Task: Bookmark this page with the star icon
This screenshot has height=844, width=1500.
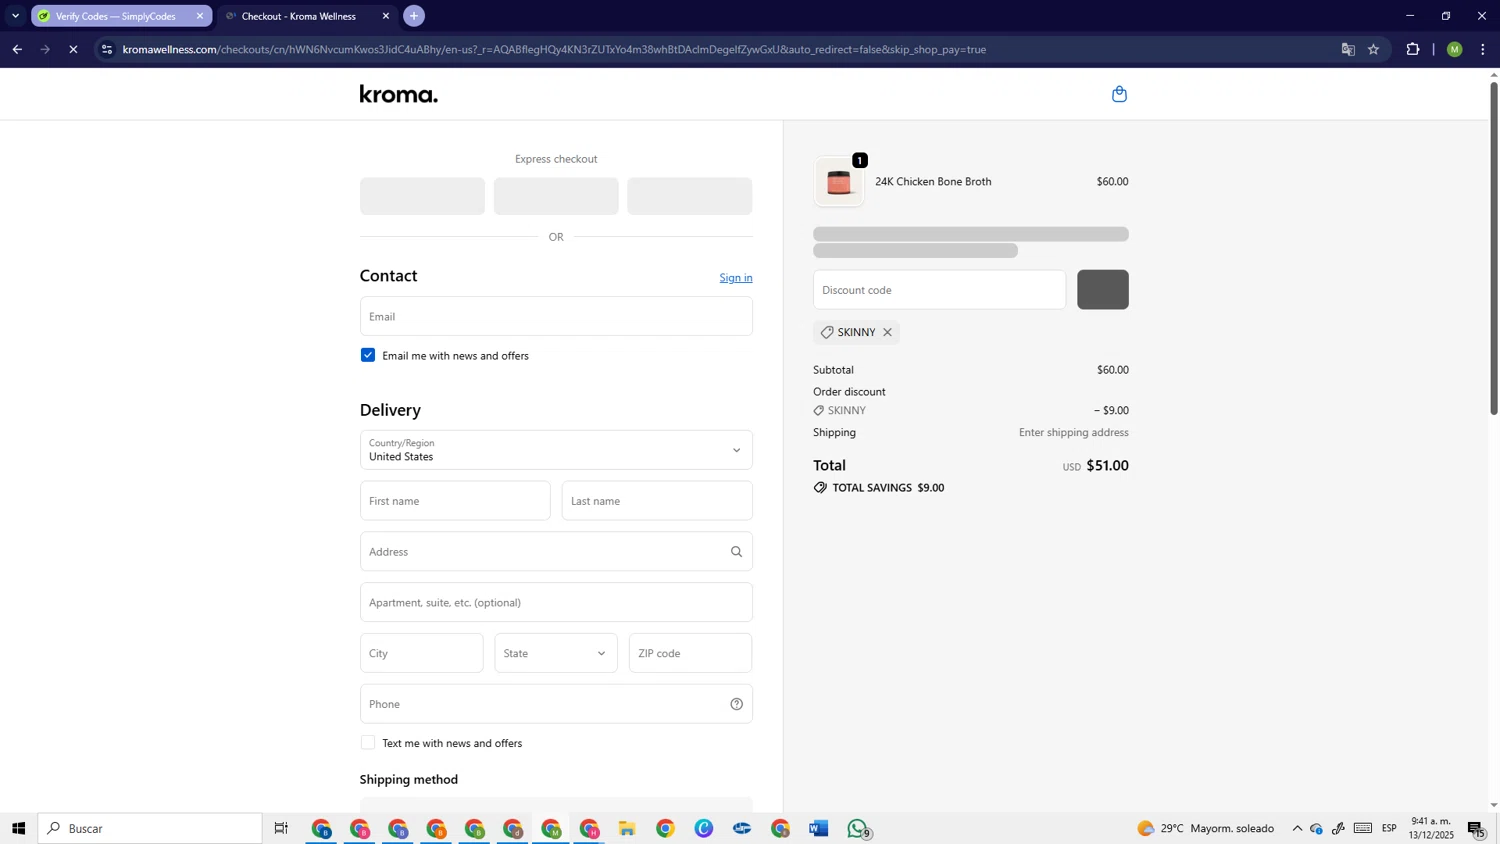Action: click(1374, 49)
